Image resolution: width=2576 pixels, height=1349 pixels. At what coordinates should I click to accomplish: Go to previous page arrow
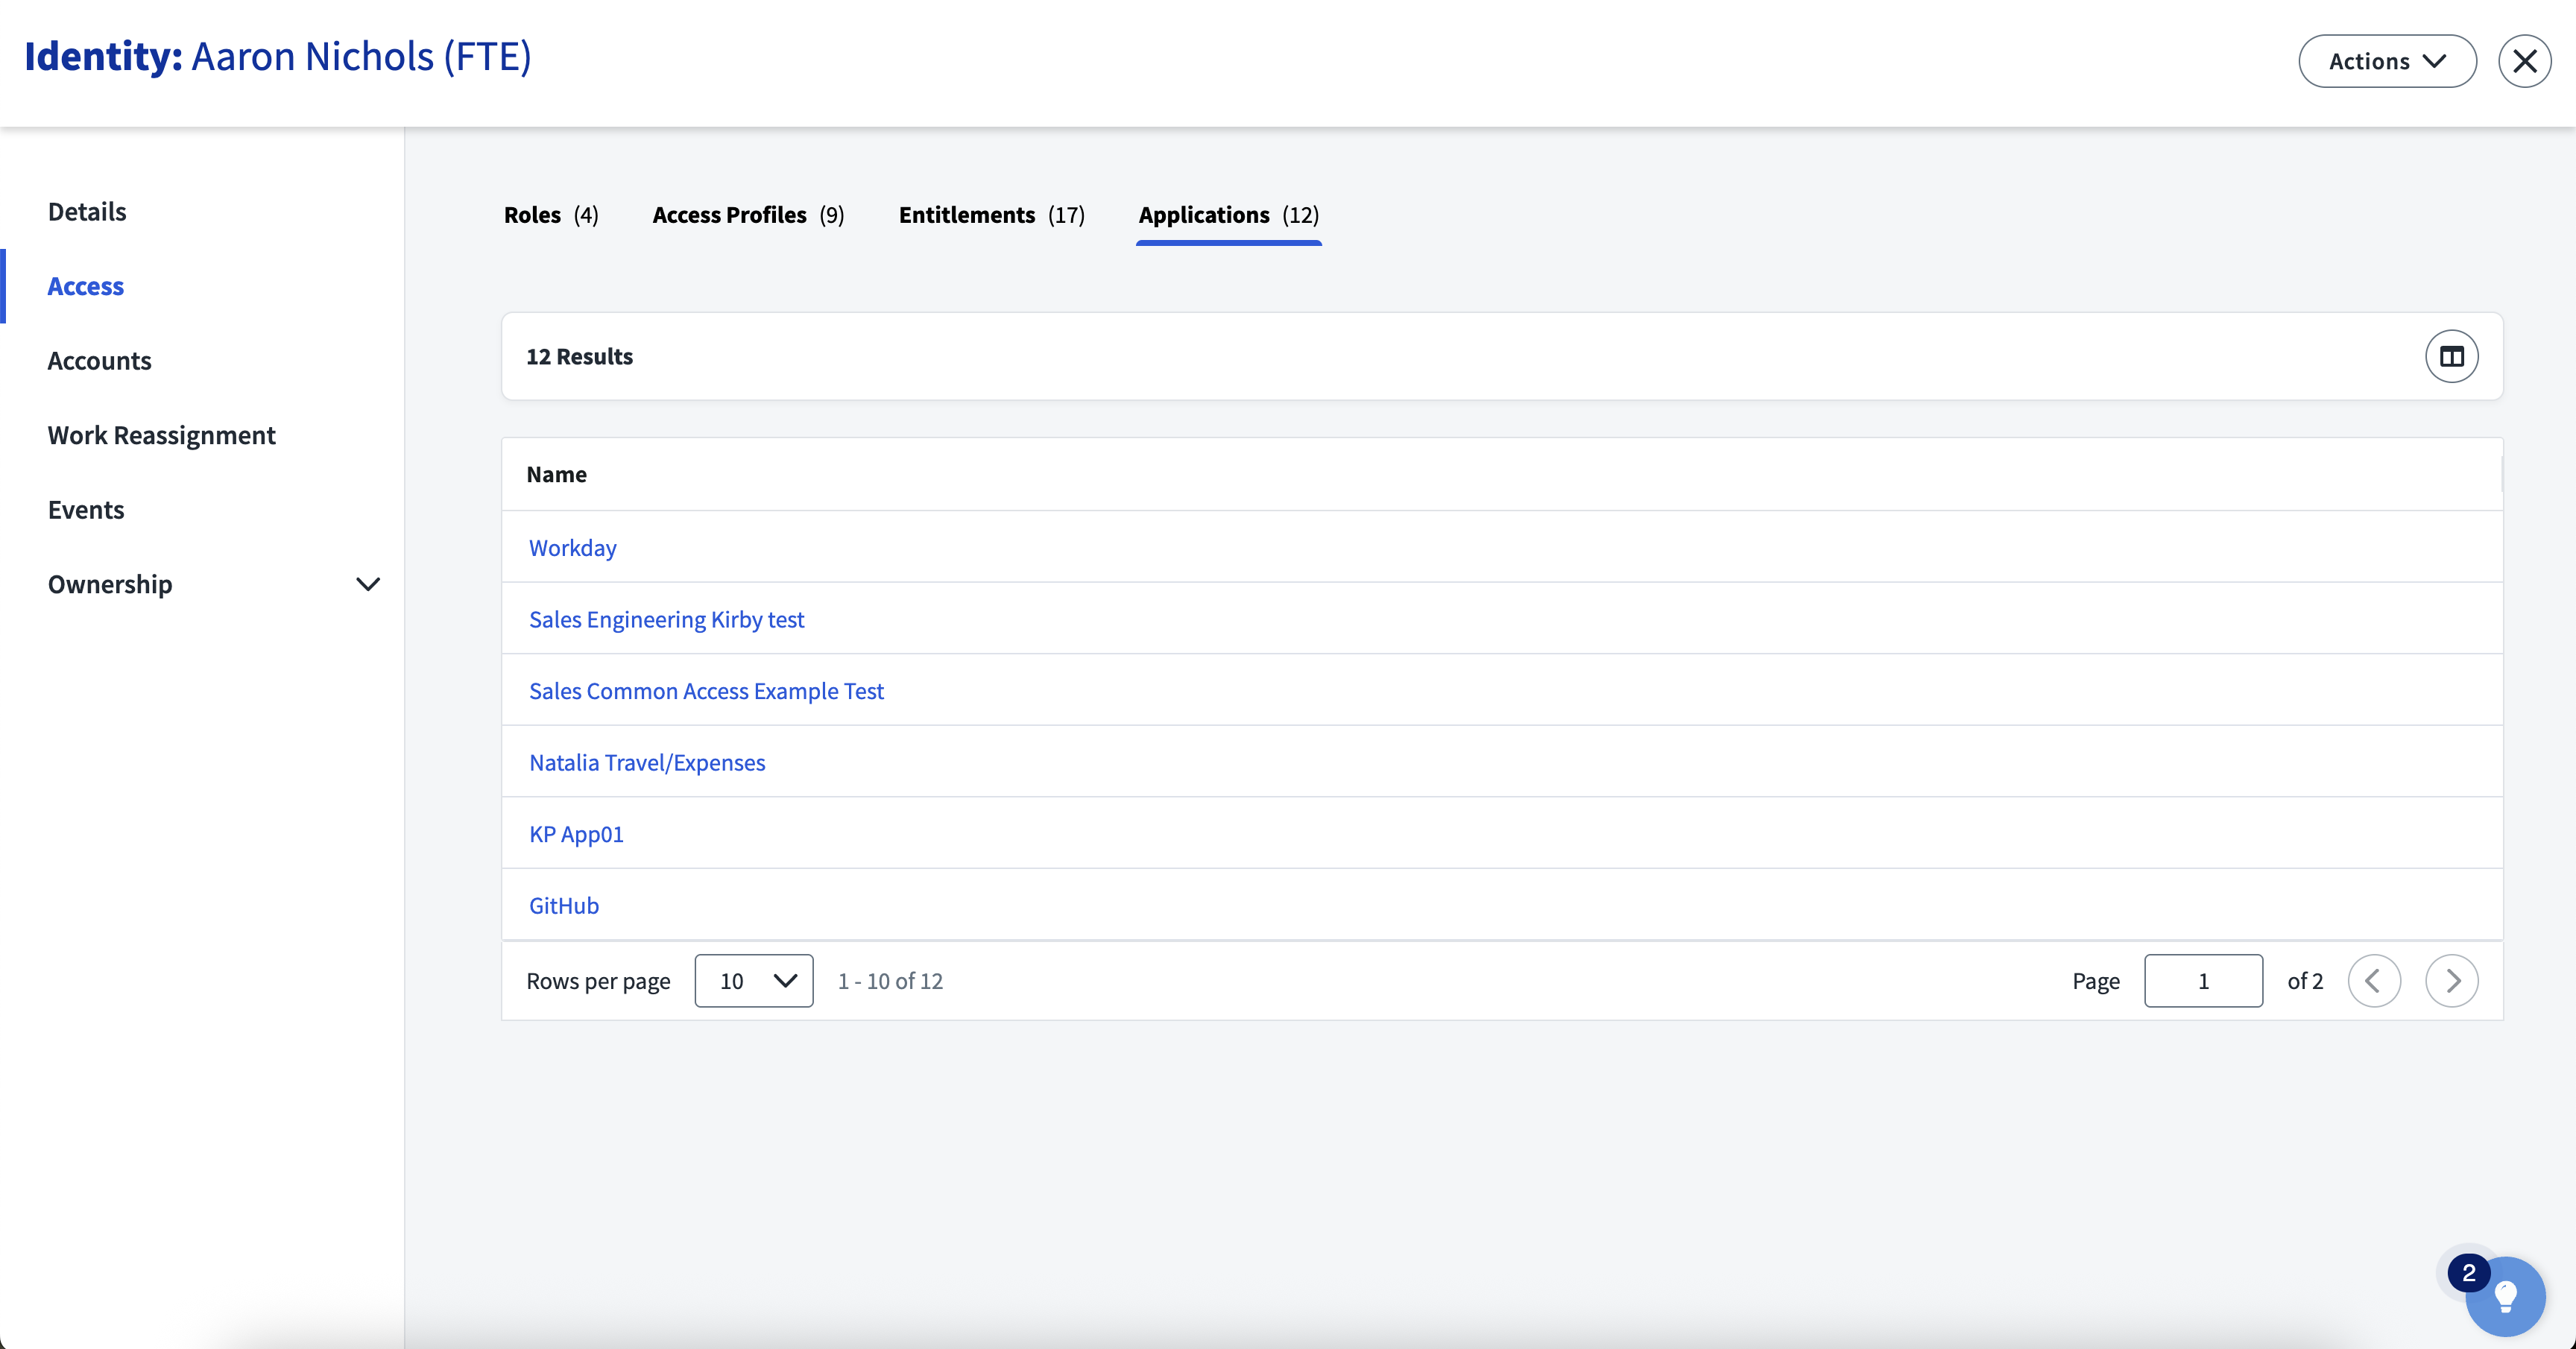pos(2373,981)
